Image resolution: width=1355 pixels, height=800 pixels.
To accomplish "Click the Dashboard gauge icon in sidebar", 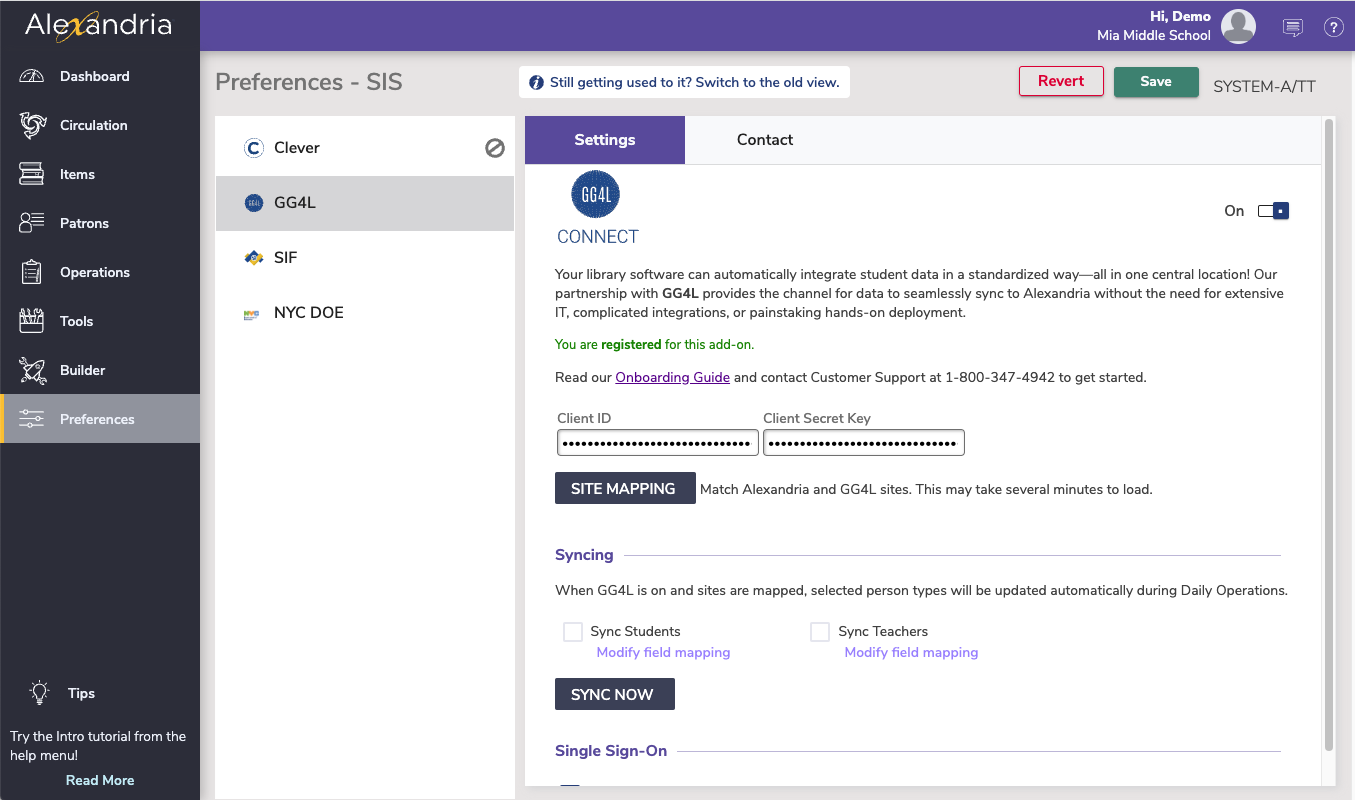I will 32,77.
